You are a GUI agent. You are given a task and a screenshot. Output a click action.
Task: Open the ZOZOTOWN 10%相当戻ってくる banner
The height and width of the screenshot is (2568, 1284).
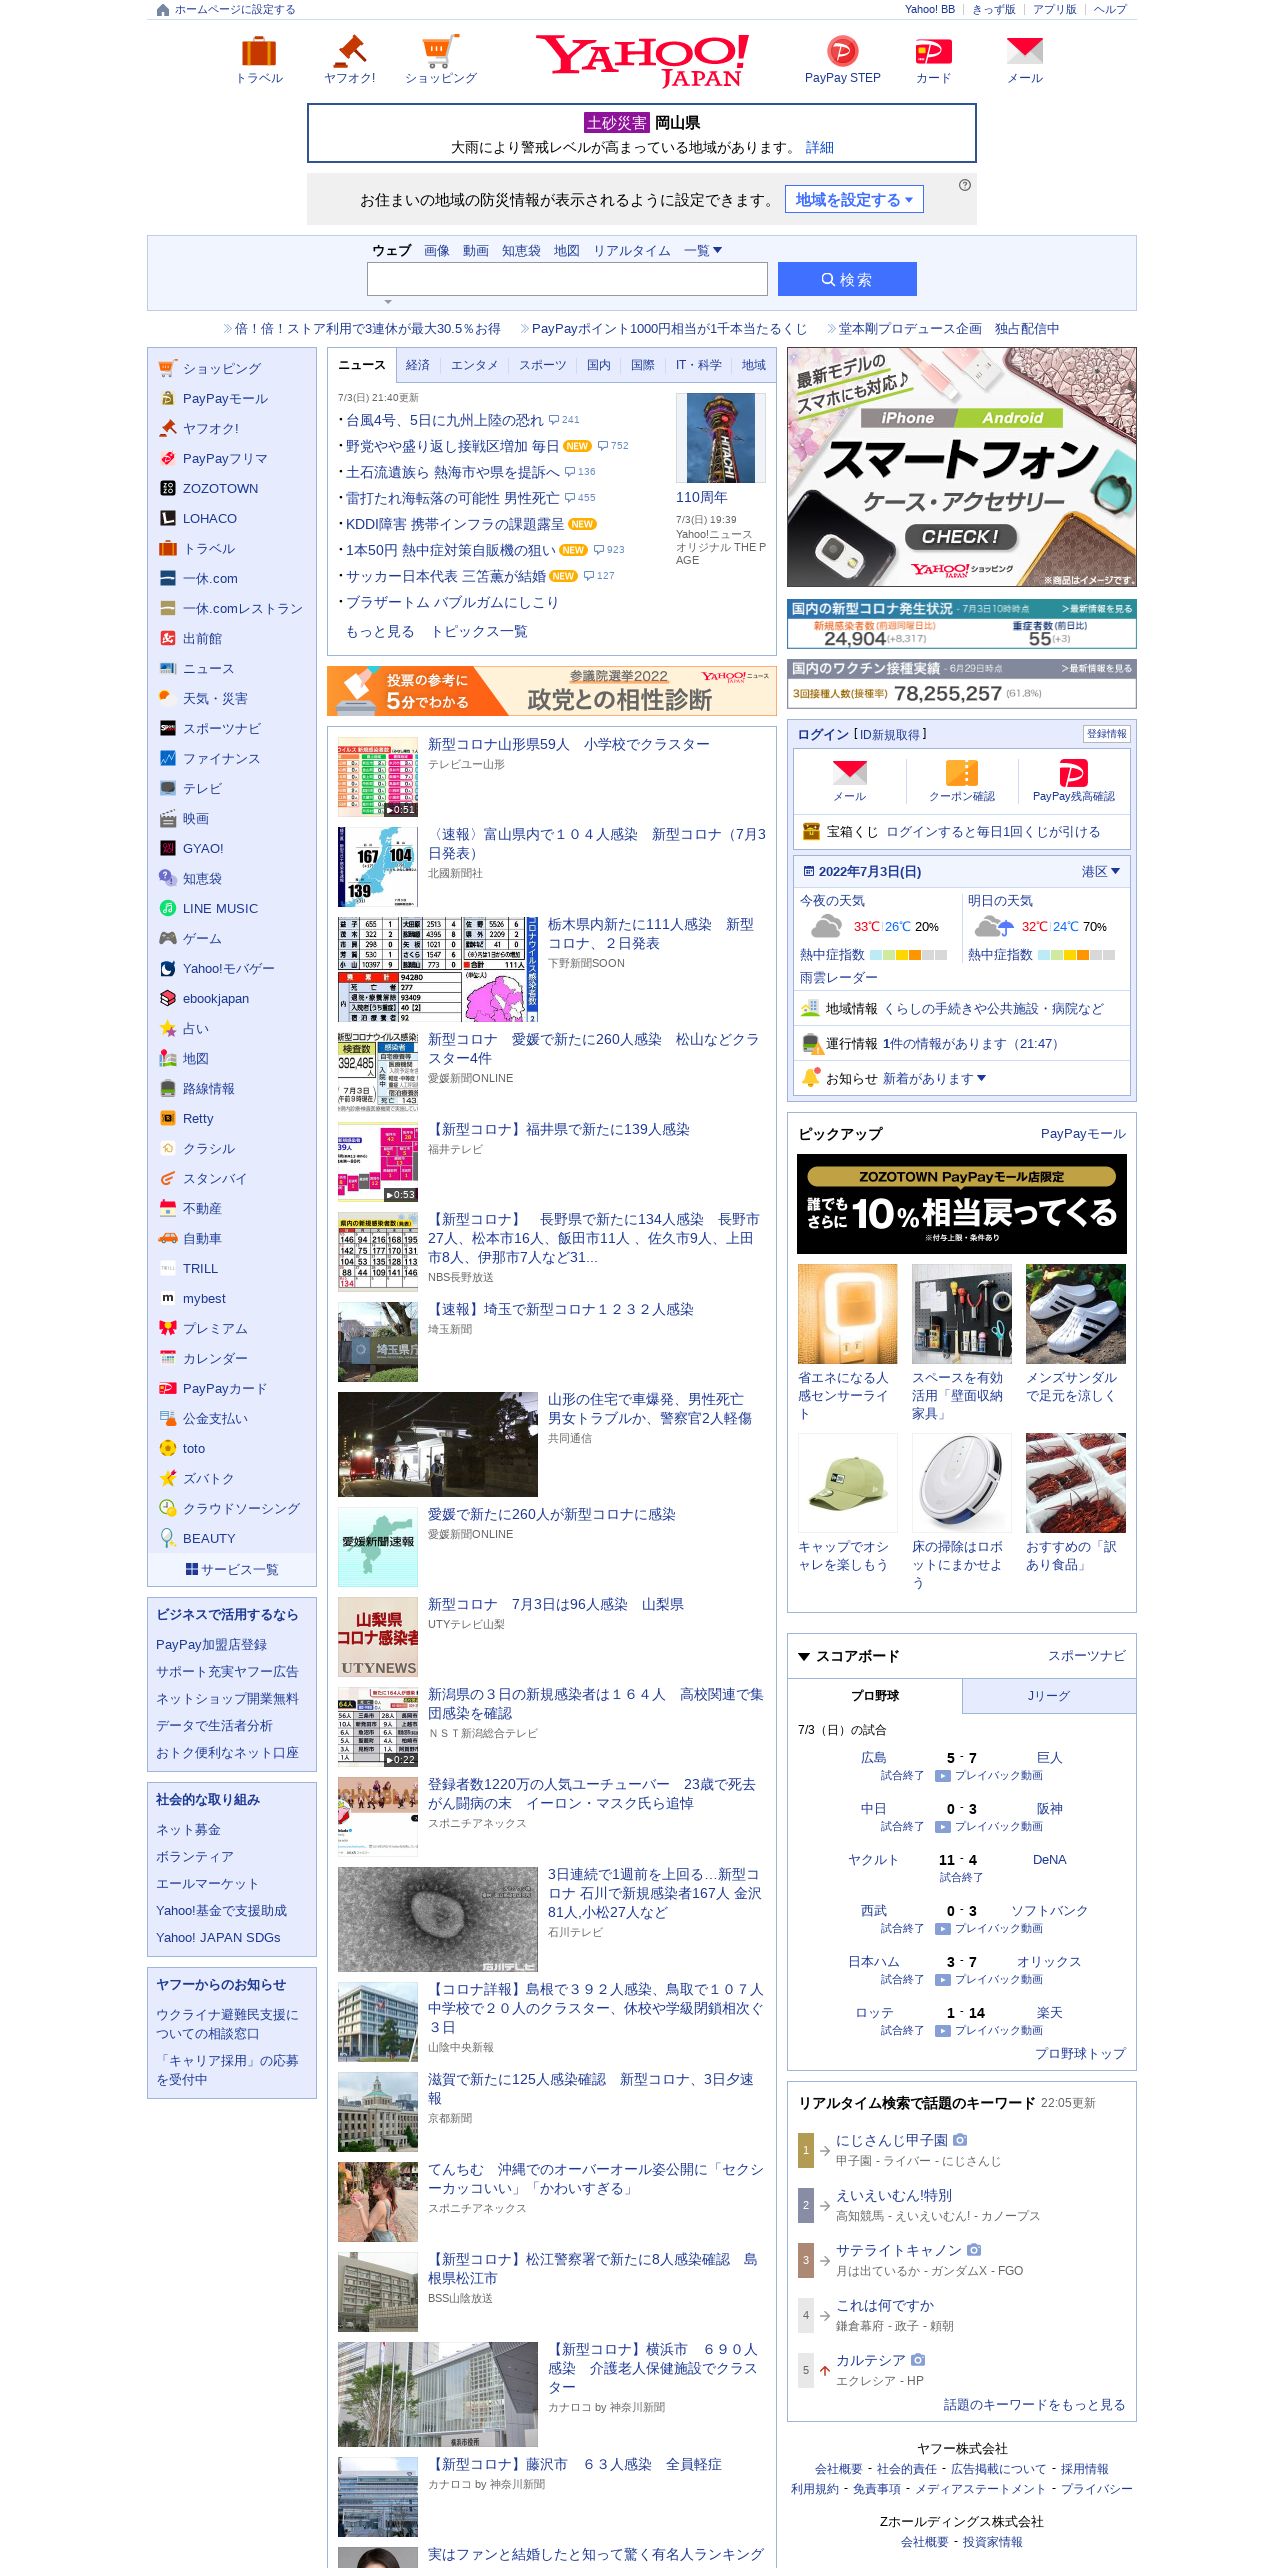pyautogui.click(x=962, y=1204)
